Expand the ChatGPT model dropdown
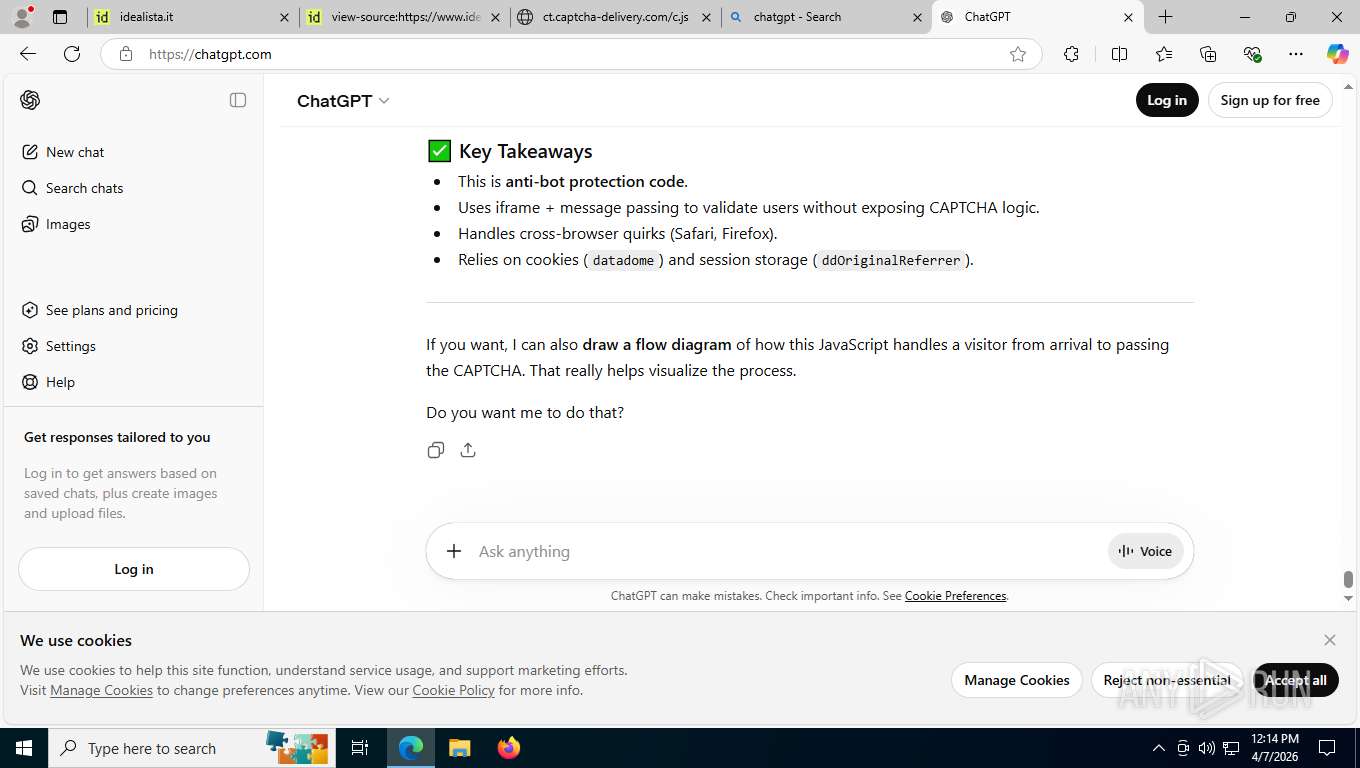1360x768 pixels. 343,101
